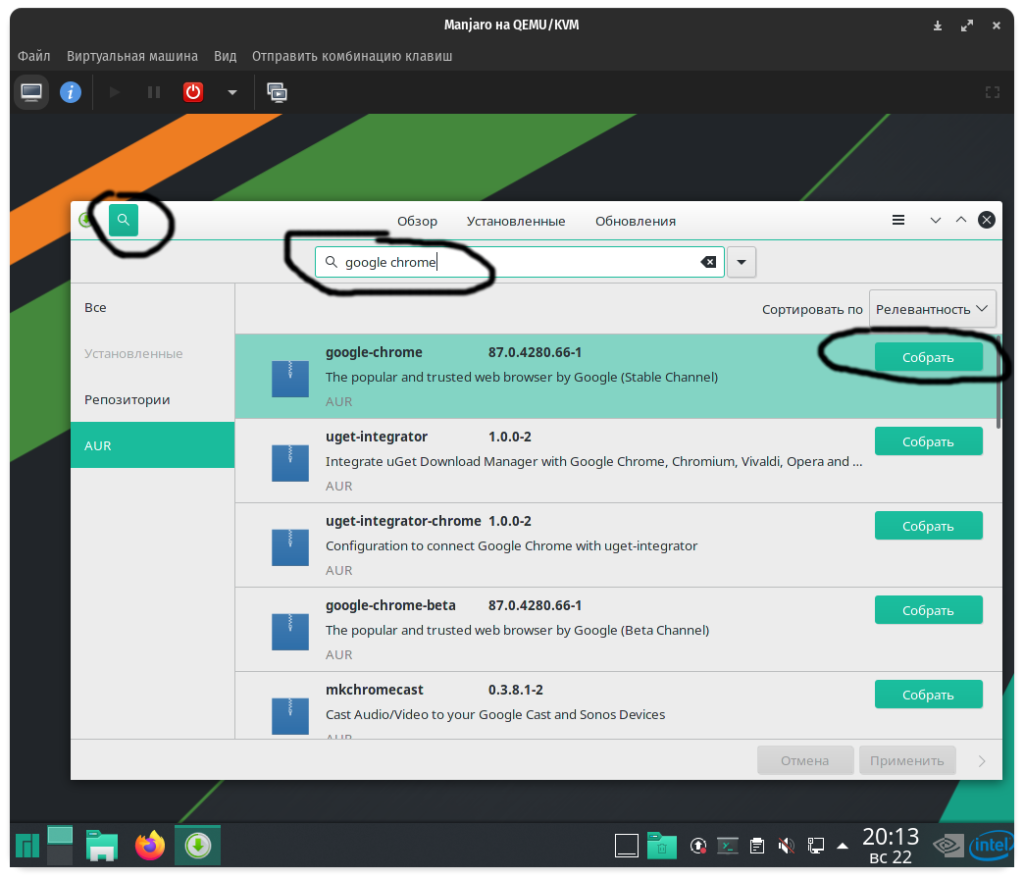Viewport: 1024px width, 878px height.
Task: Open the Pamac hamburger menu
Action: coord(898,220)
